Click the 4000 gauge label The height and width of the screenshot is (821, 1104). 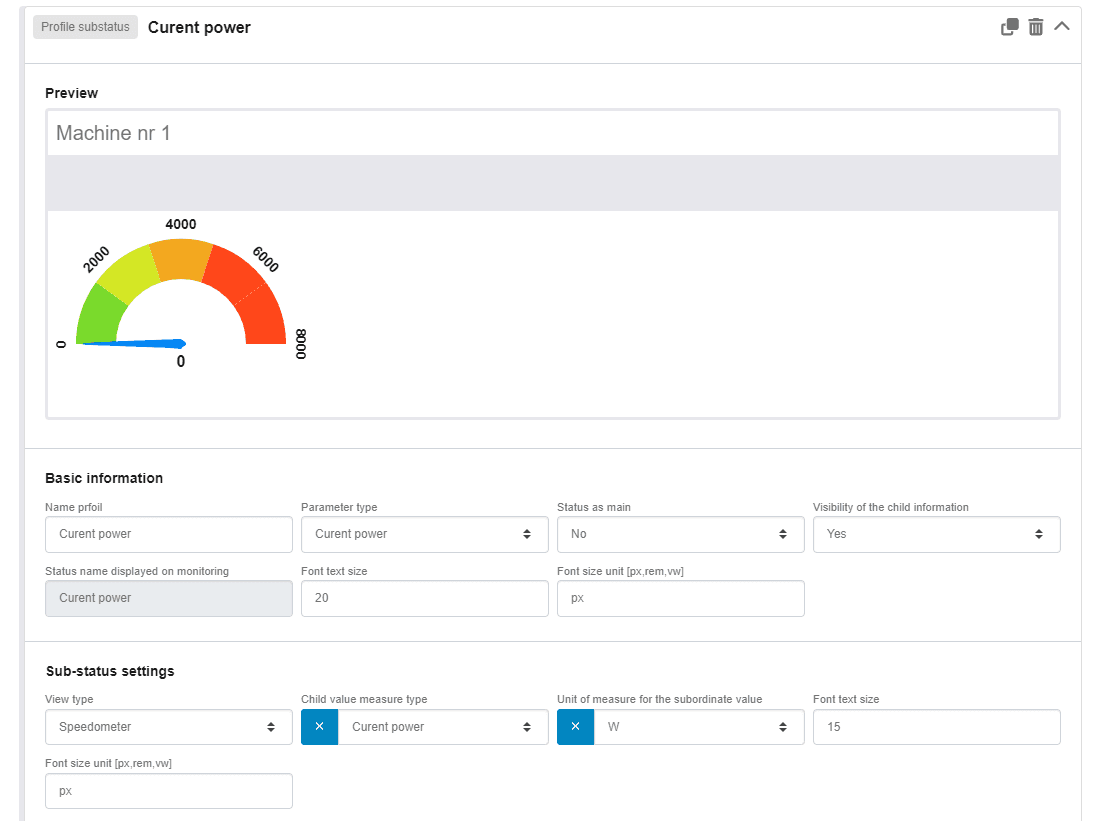click(181, 224)
